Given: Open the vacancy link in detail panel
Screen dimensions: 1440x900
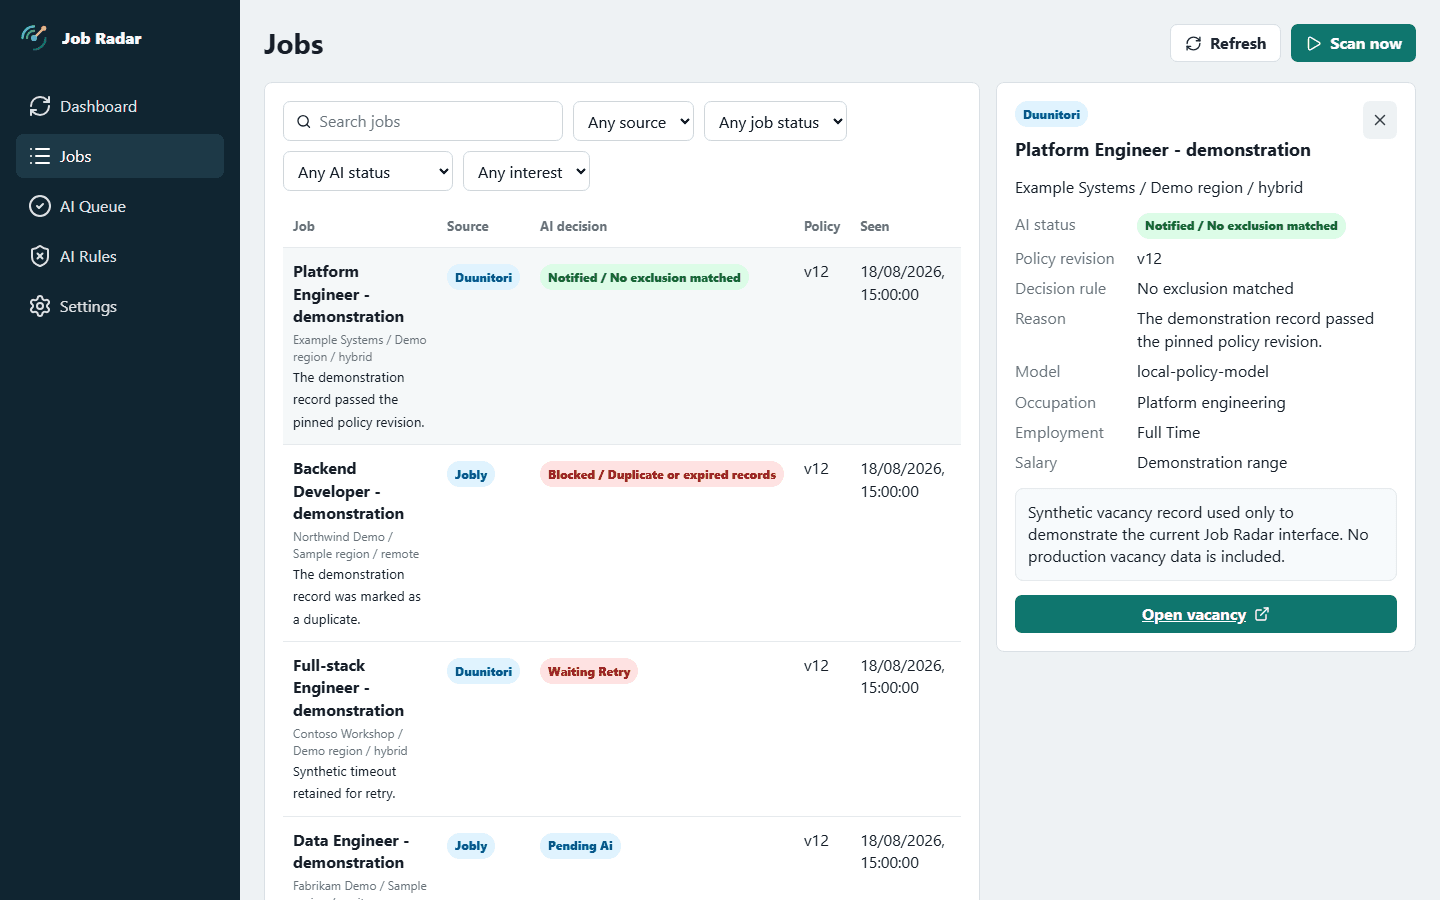Looking at the screenshot, I should [1205, 614].
